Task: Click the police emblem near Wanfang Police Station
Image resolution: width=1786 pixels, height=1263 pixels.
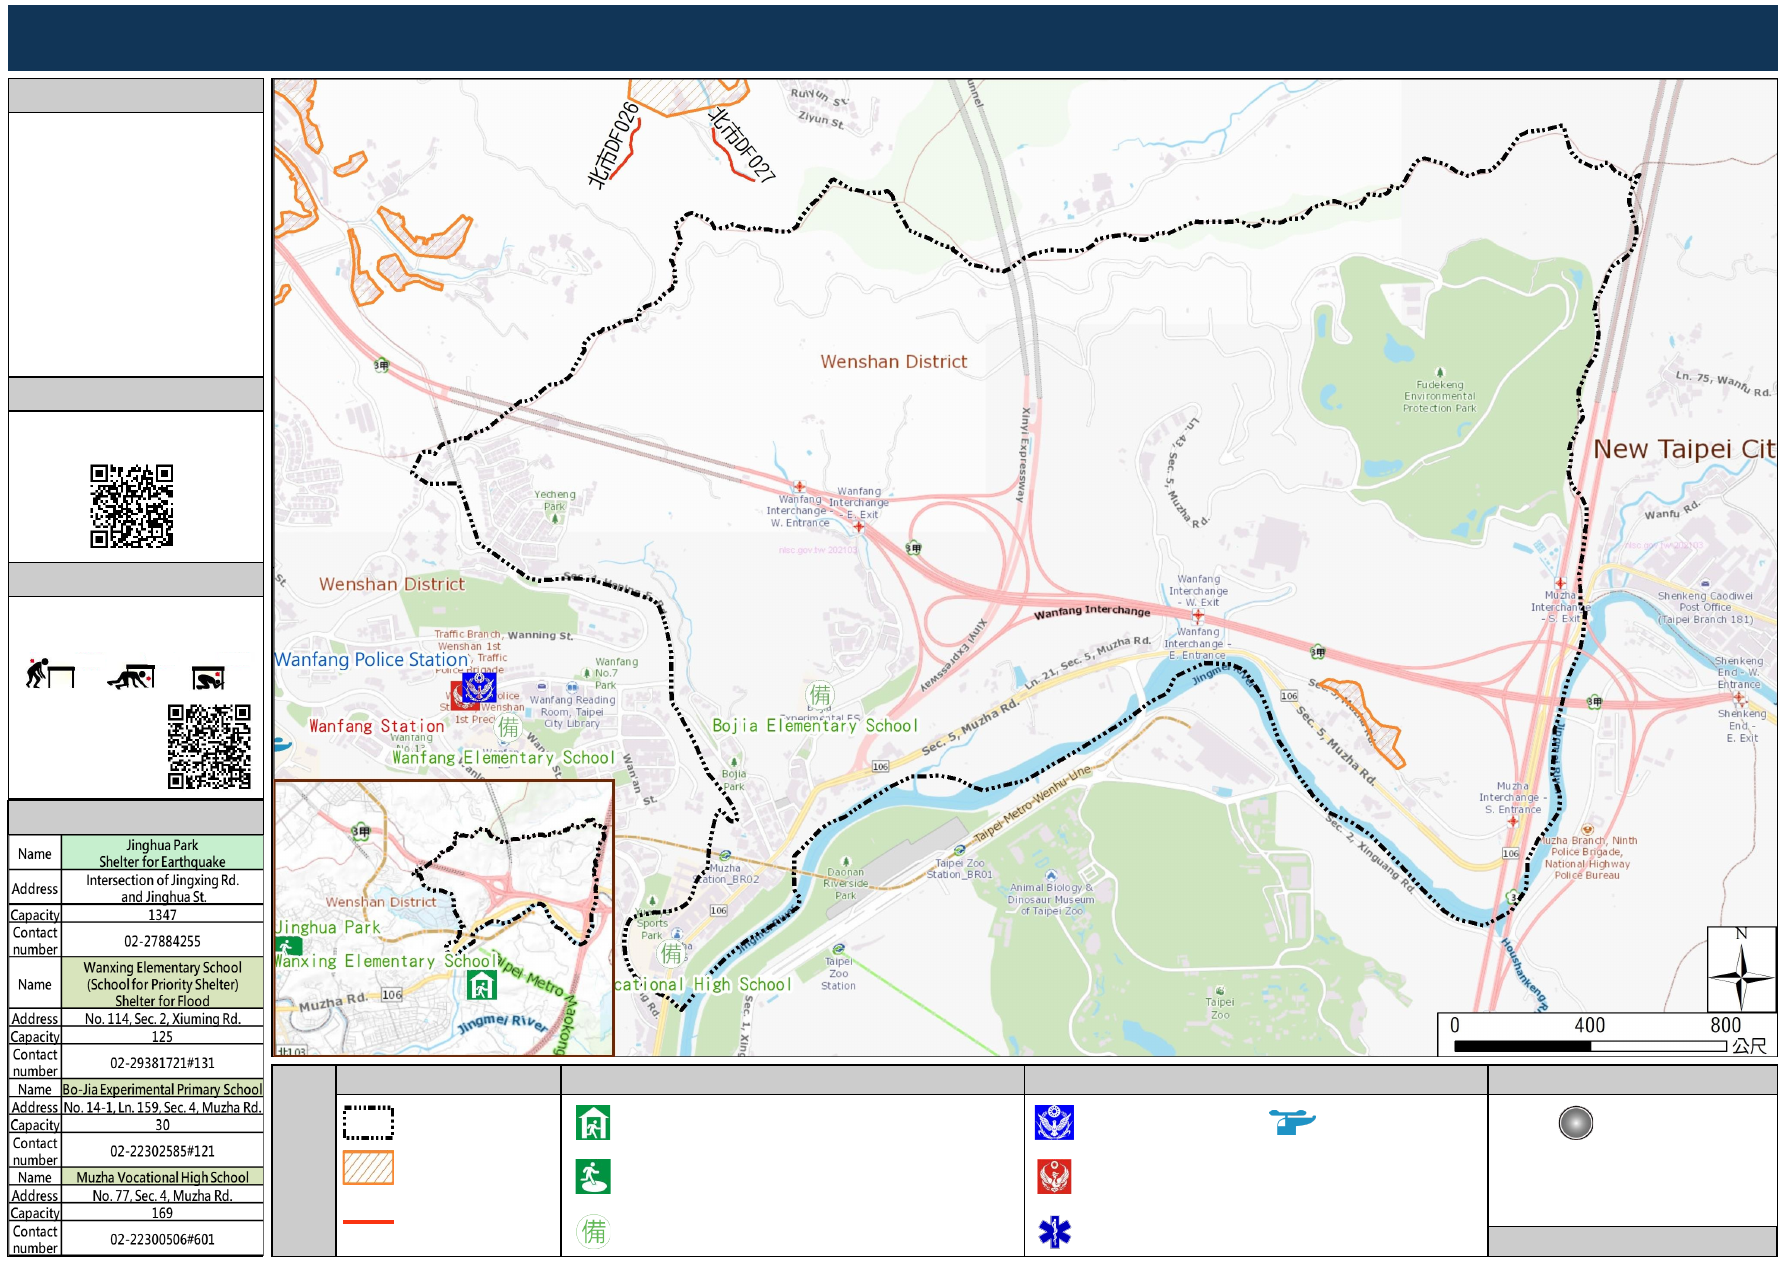Action: click(x=479, y=687)
